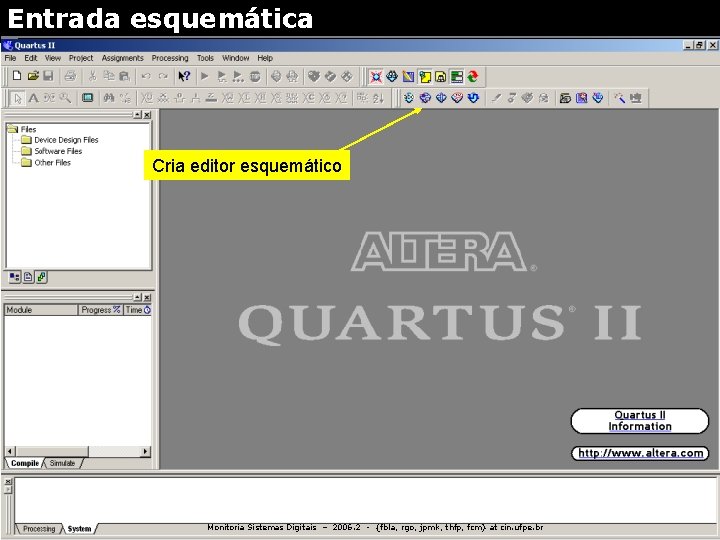
Task: Toggle the green Status window icon
Action: pyautogui.click(x=456, y=77)
